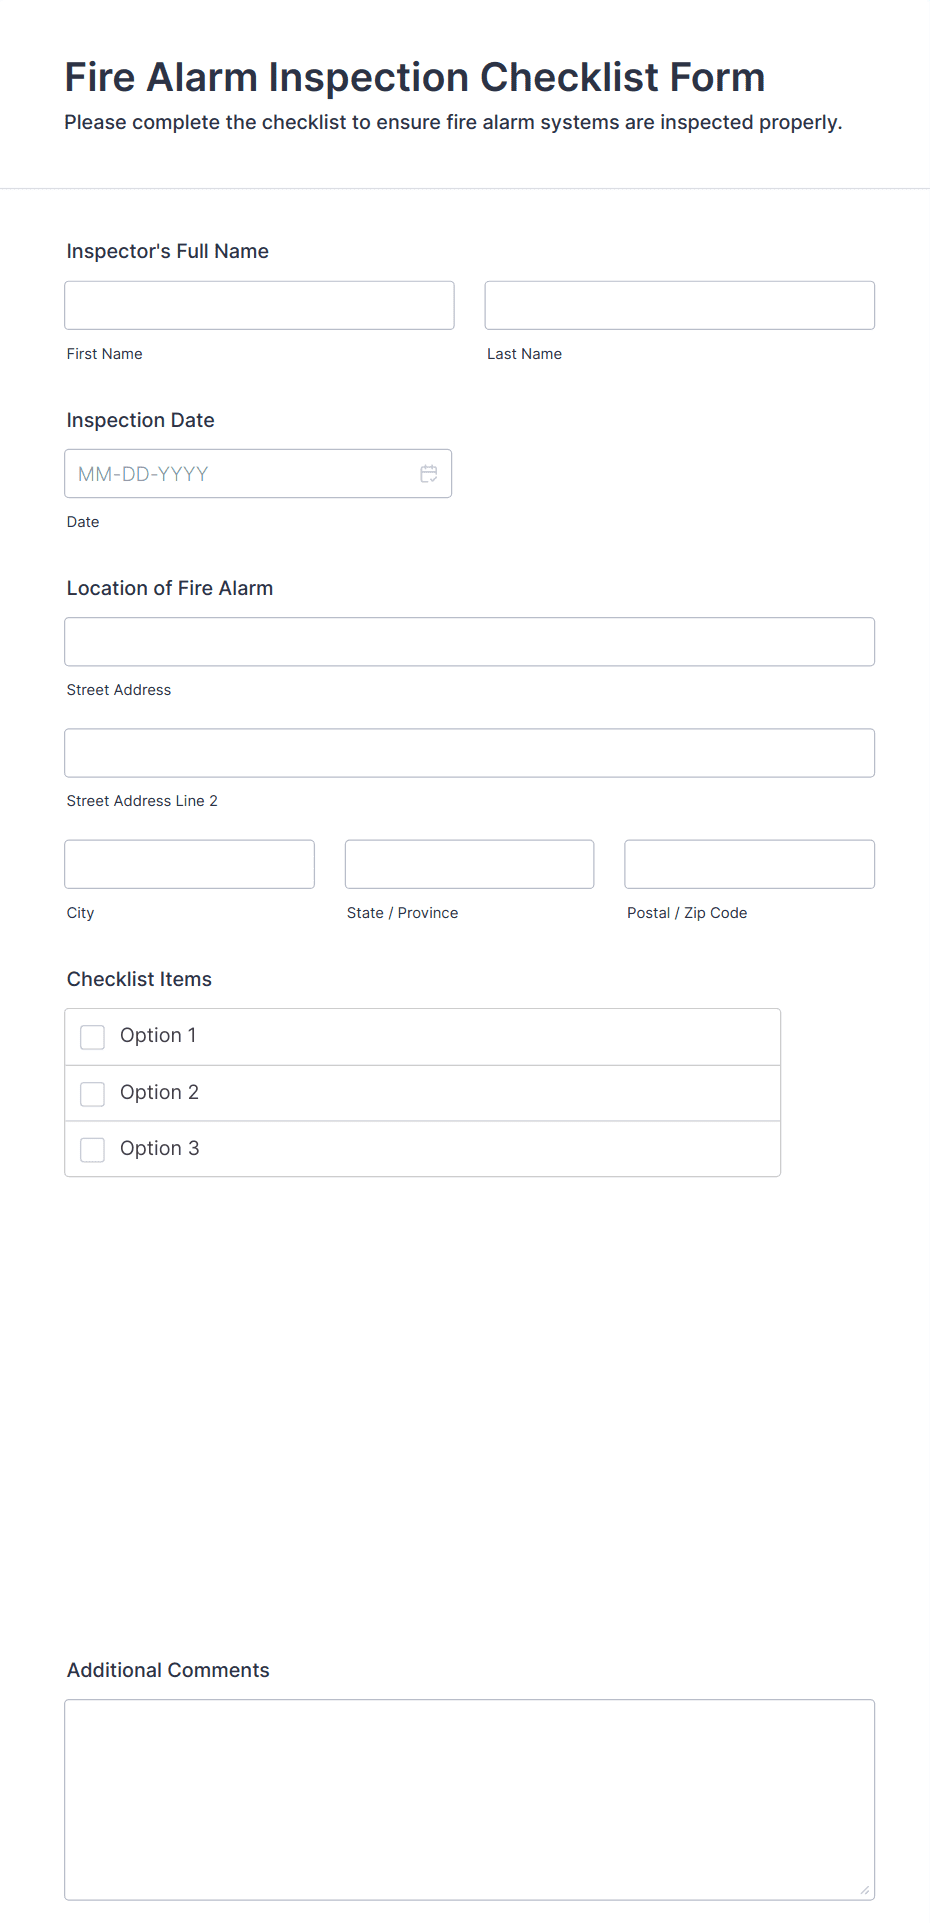930x1923 pixels.
Task: Check the Option 1 checkbox
Action: click(x=92, y=1037)
